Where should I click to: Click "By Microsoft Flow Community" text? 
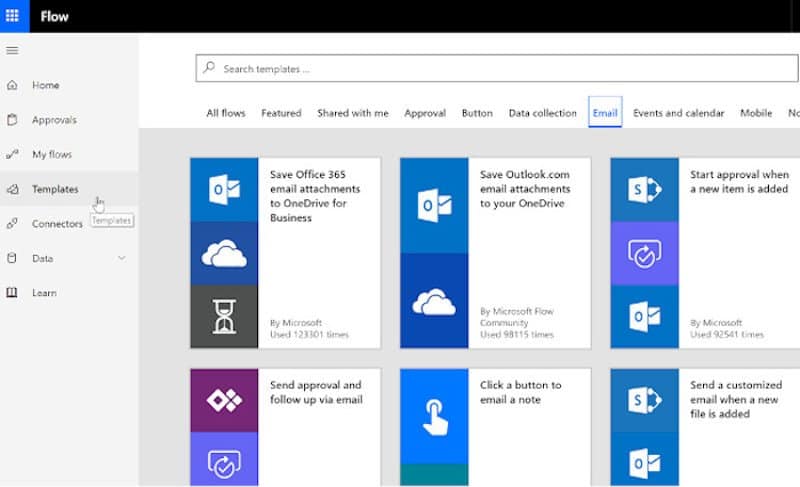click(516, 317)
